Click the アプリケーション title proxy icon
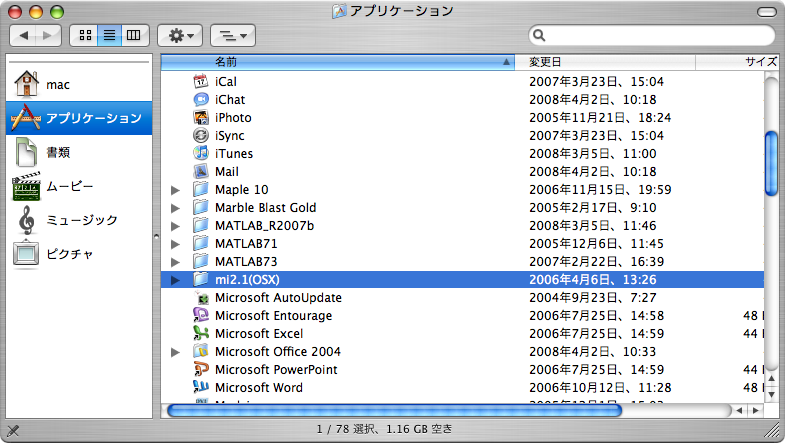The width and height of the screenshot is (785, 443). tap(339, 11)
